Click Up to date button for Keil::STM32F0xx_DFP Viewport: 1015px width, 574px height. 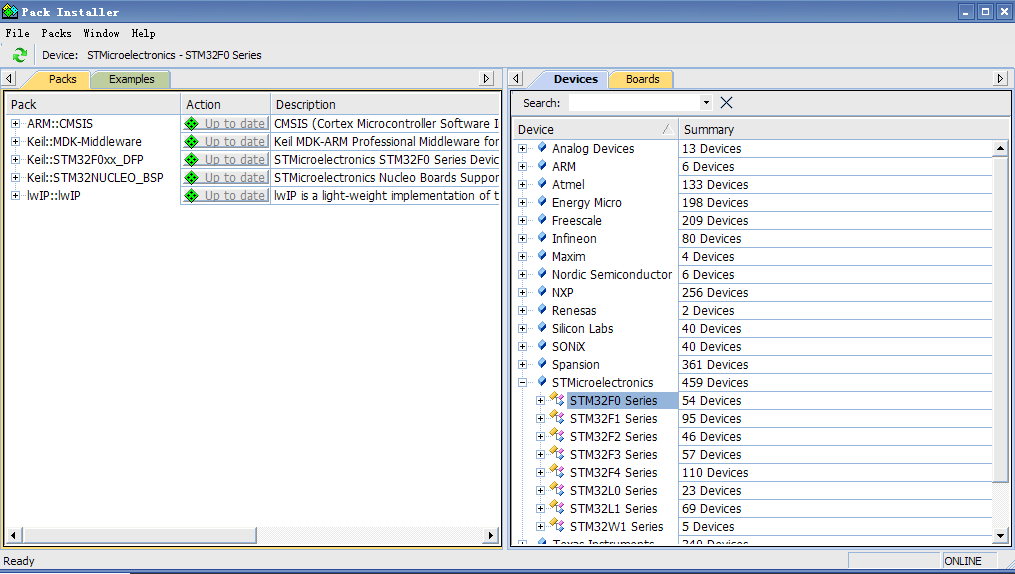[x=225, y=160]
